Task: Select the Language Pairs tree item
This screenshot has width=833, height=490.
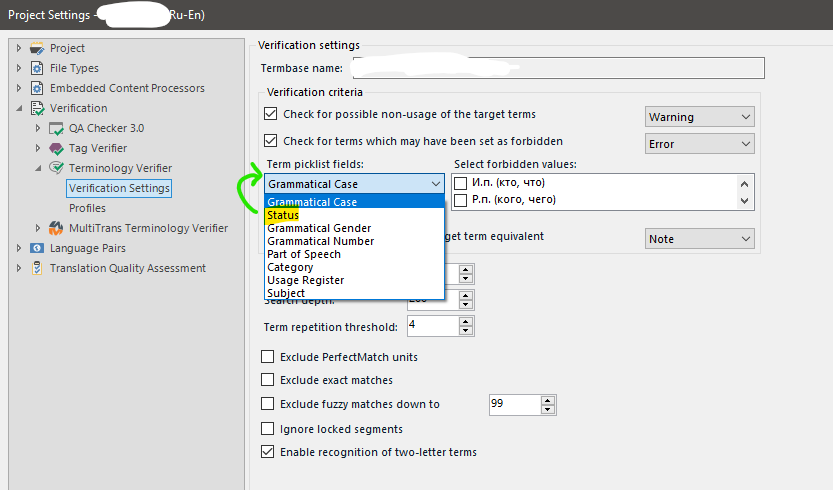Action: click(x=88, y=248)
